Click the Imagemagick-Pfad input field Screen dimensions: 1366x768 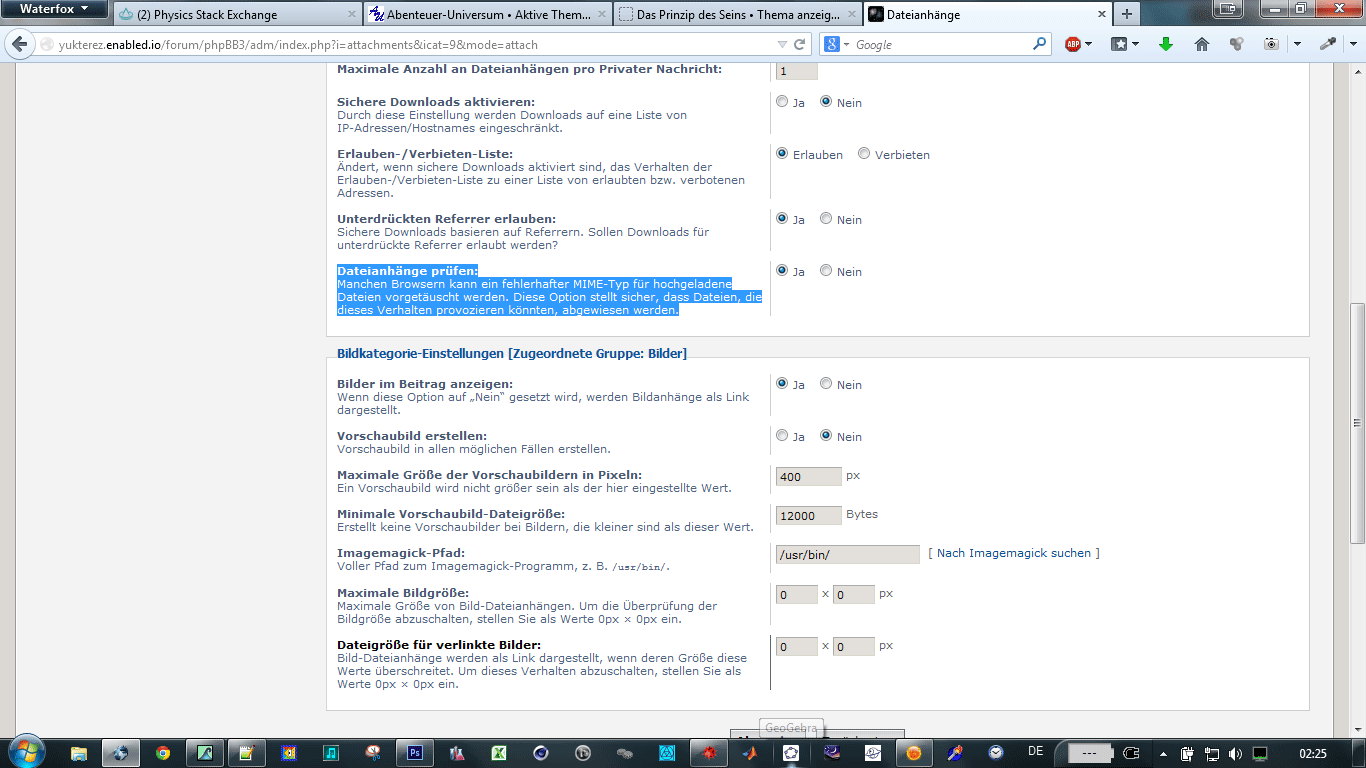(x=847, y=554)
